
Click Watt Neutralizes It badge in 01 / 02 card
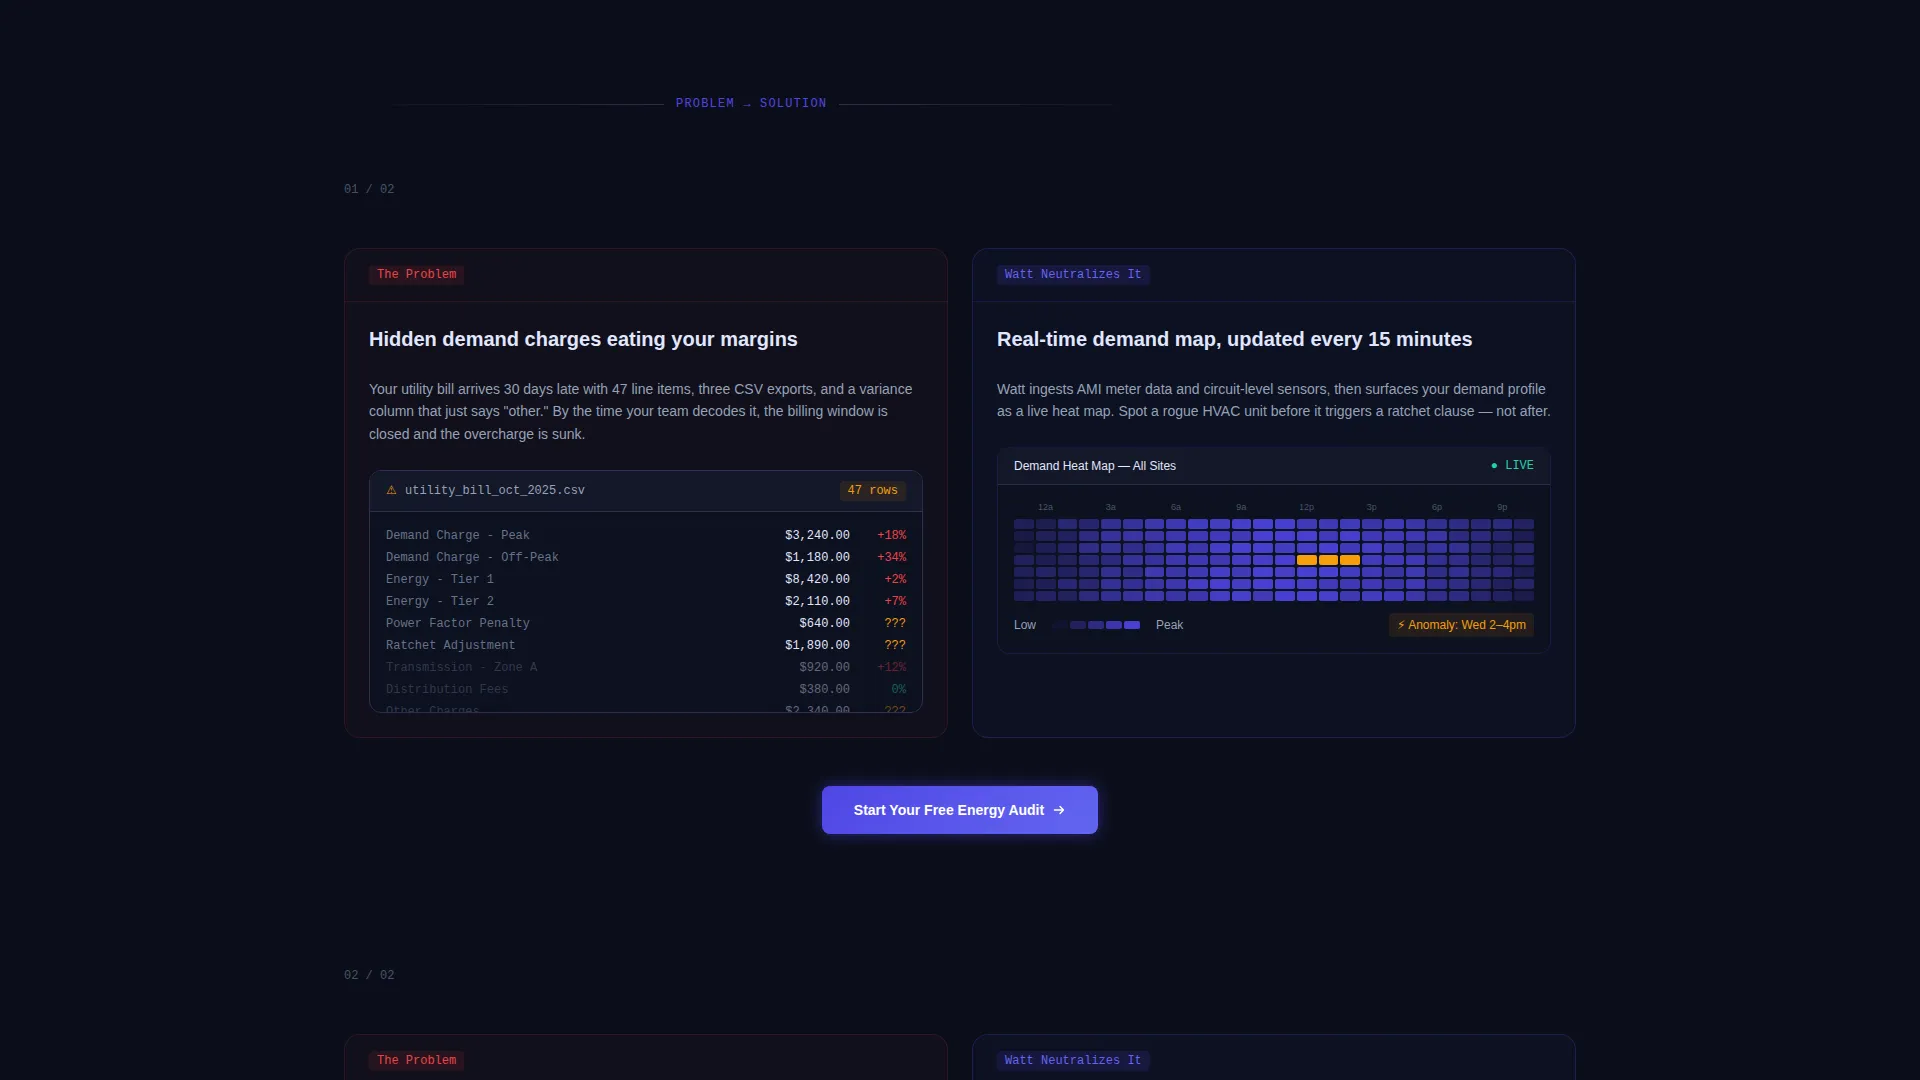pos(1073,275)
